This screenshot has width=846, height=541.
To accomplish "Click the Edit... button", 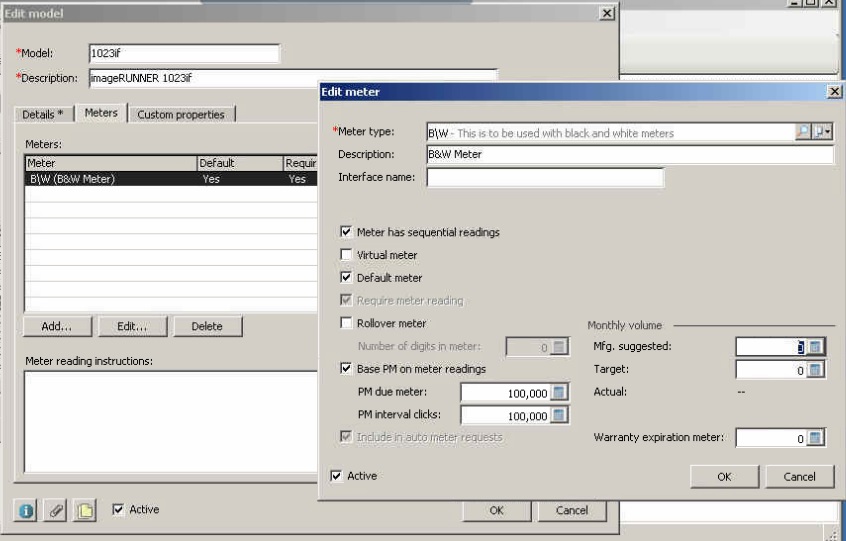I will pos(132,326).
